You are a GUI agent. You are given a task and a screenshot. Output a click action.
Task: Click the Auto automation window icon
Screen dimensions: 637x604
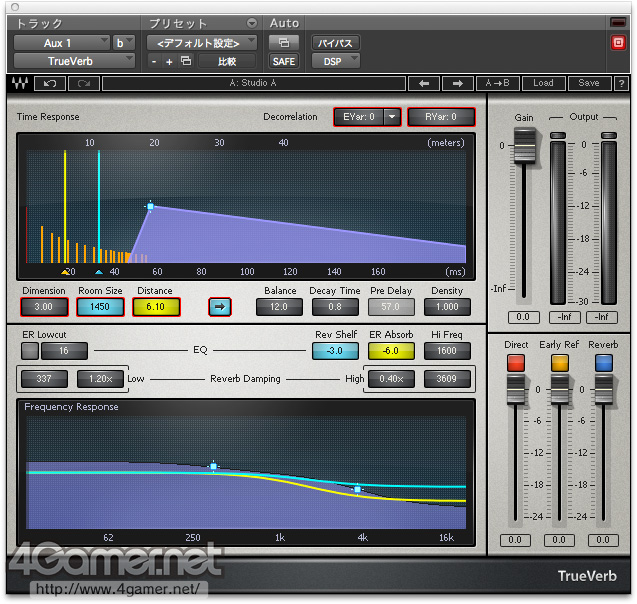[284, 42]
